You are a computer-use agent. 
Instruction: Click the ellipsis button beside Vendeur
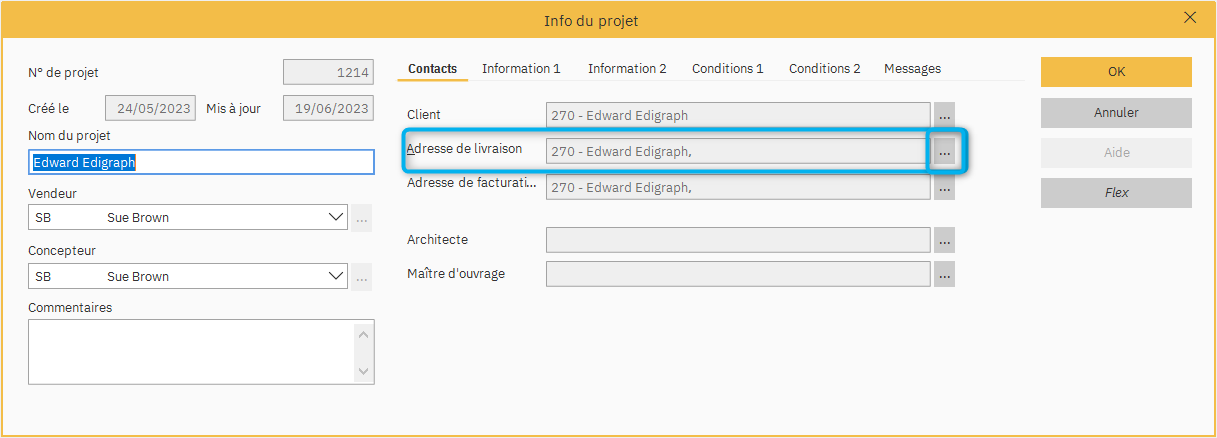361,217
